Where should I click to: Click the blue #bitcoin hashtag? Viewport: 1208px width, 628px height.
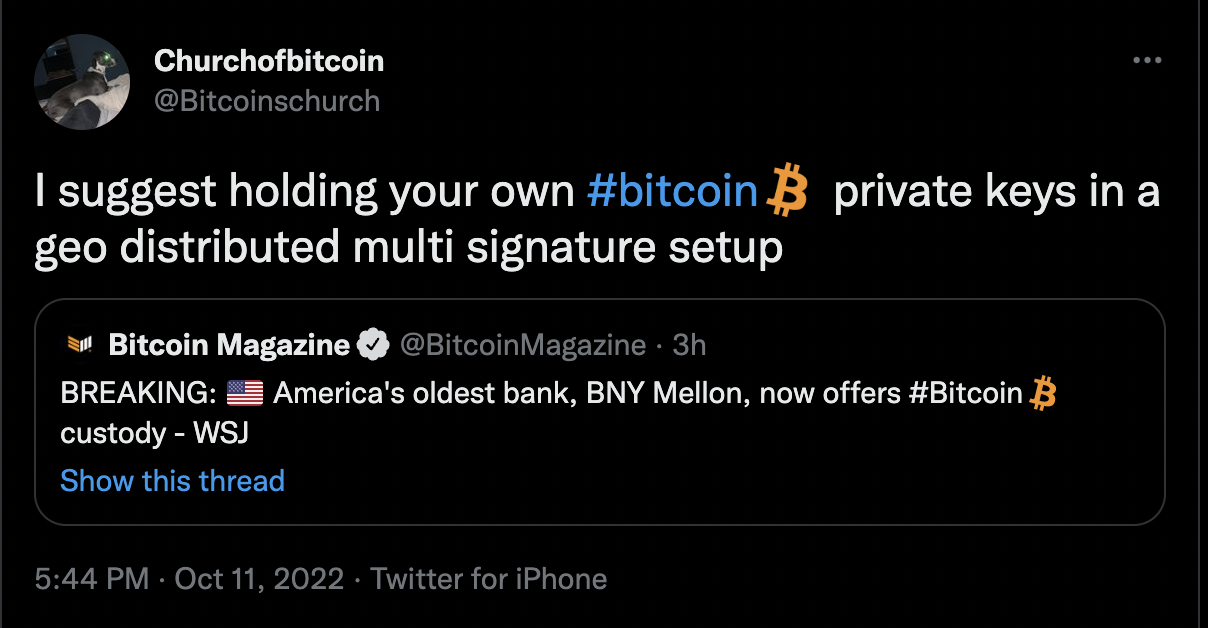(x=672, y=192)
